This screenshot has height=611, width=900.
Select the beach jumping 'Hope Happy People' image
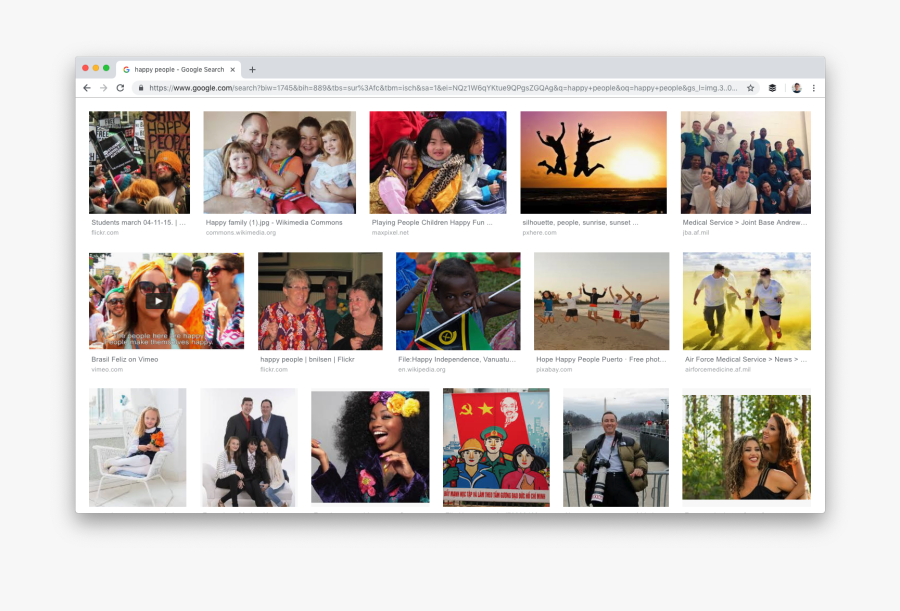tap(601, 300)
